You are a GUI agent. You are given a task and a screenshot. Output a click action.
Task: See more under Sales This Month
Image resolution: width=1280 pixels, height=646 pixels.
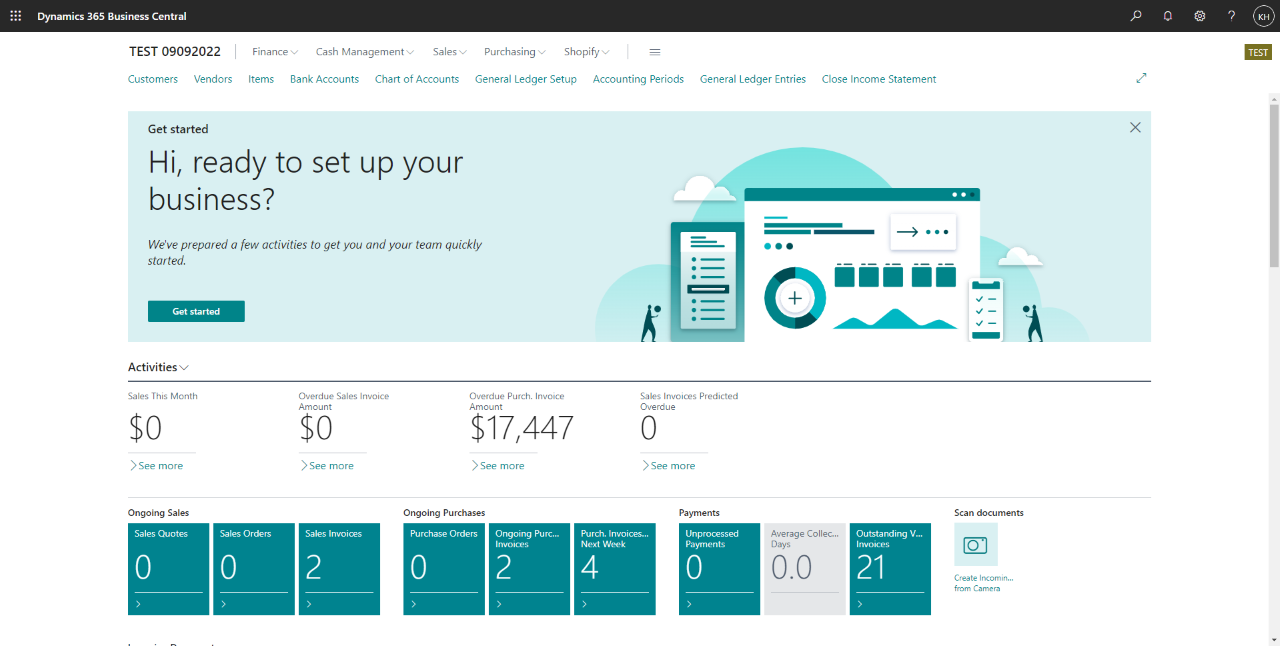click(156, 465)
